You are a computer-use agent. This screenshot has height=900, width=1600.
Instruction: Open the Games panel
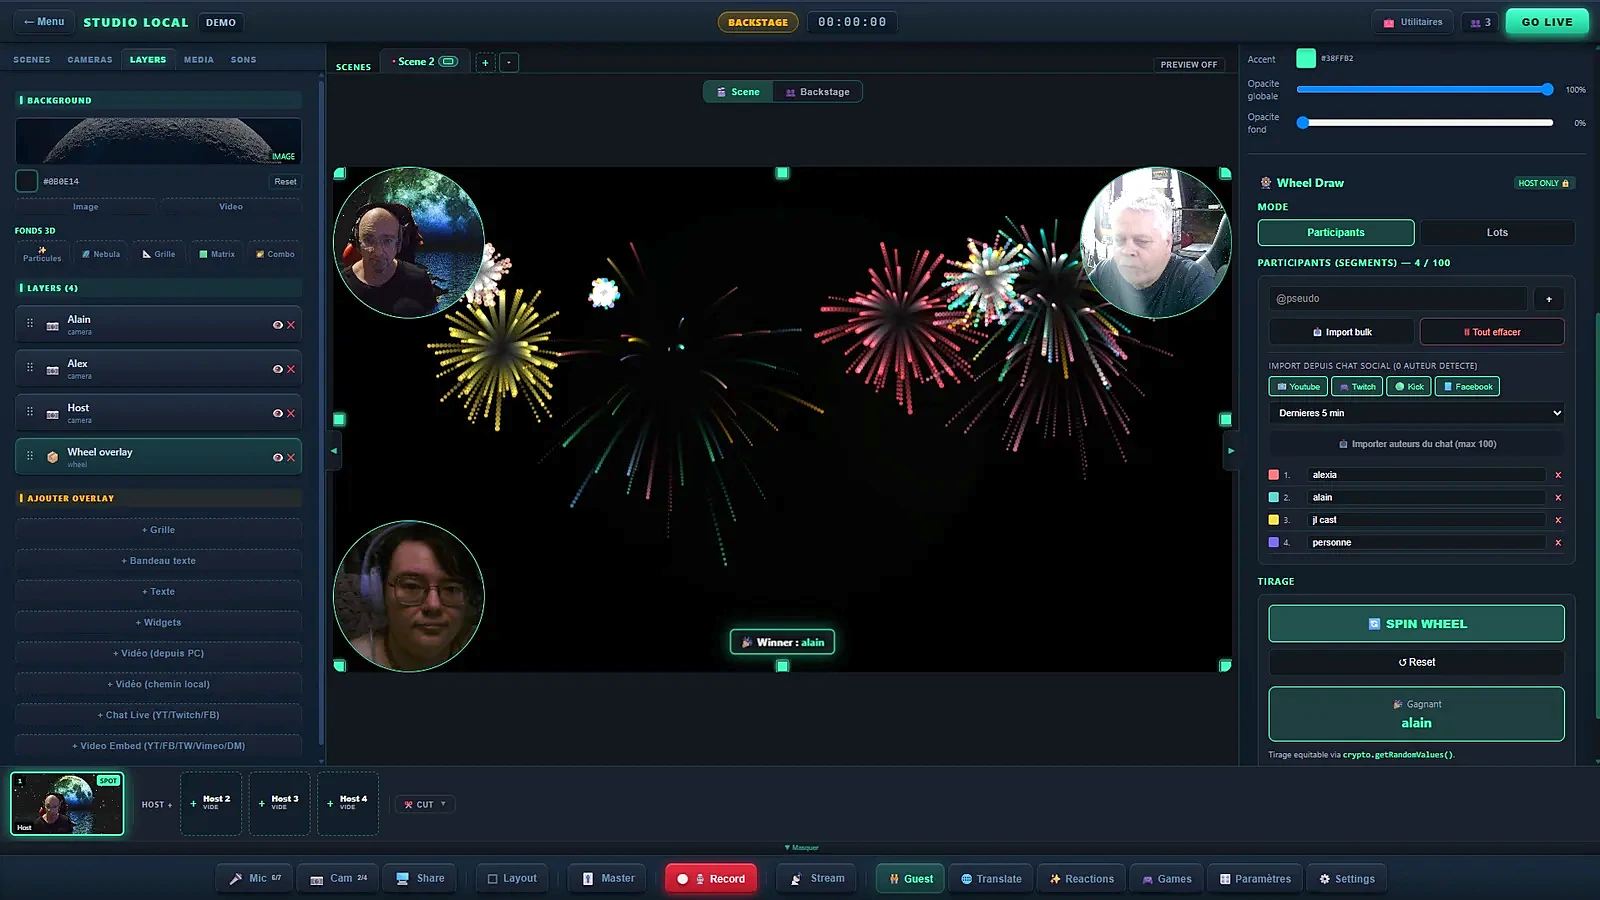[1166, 879]
